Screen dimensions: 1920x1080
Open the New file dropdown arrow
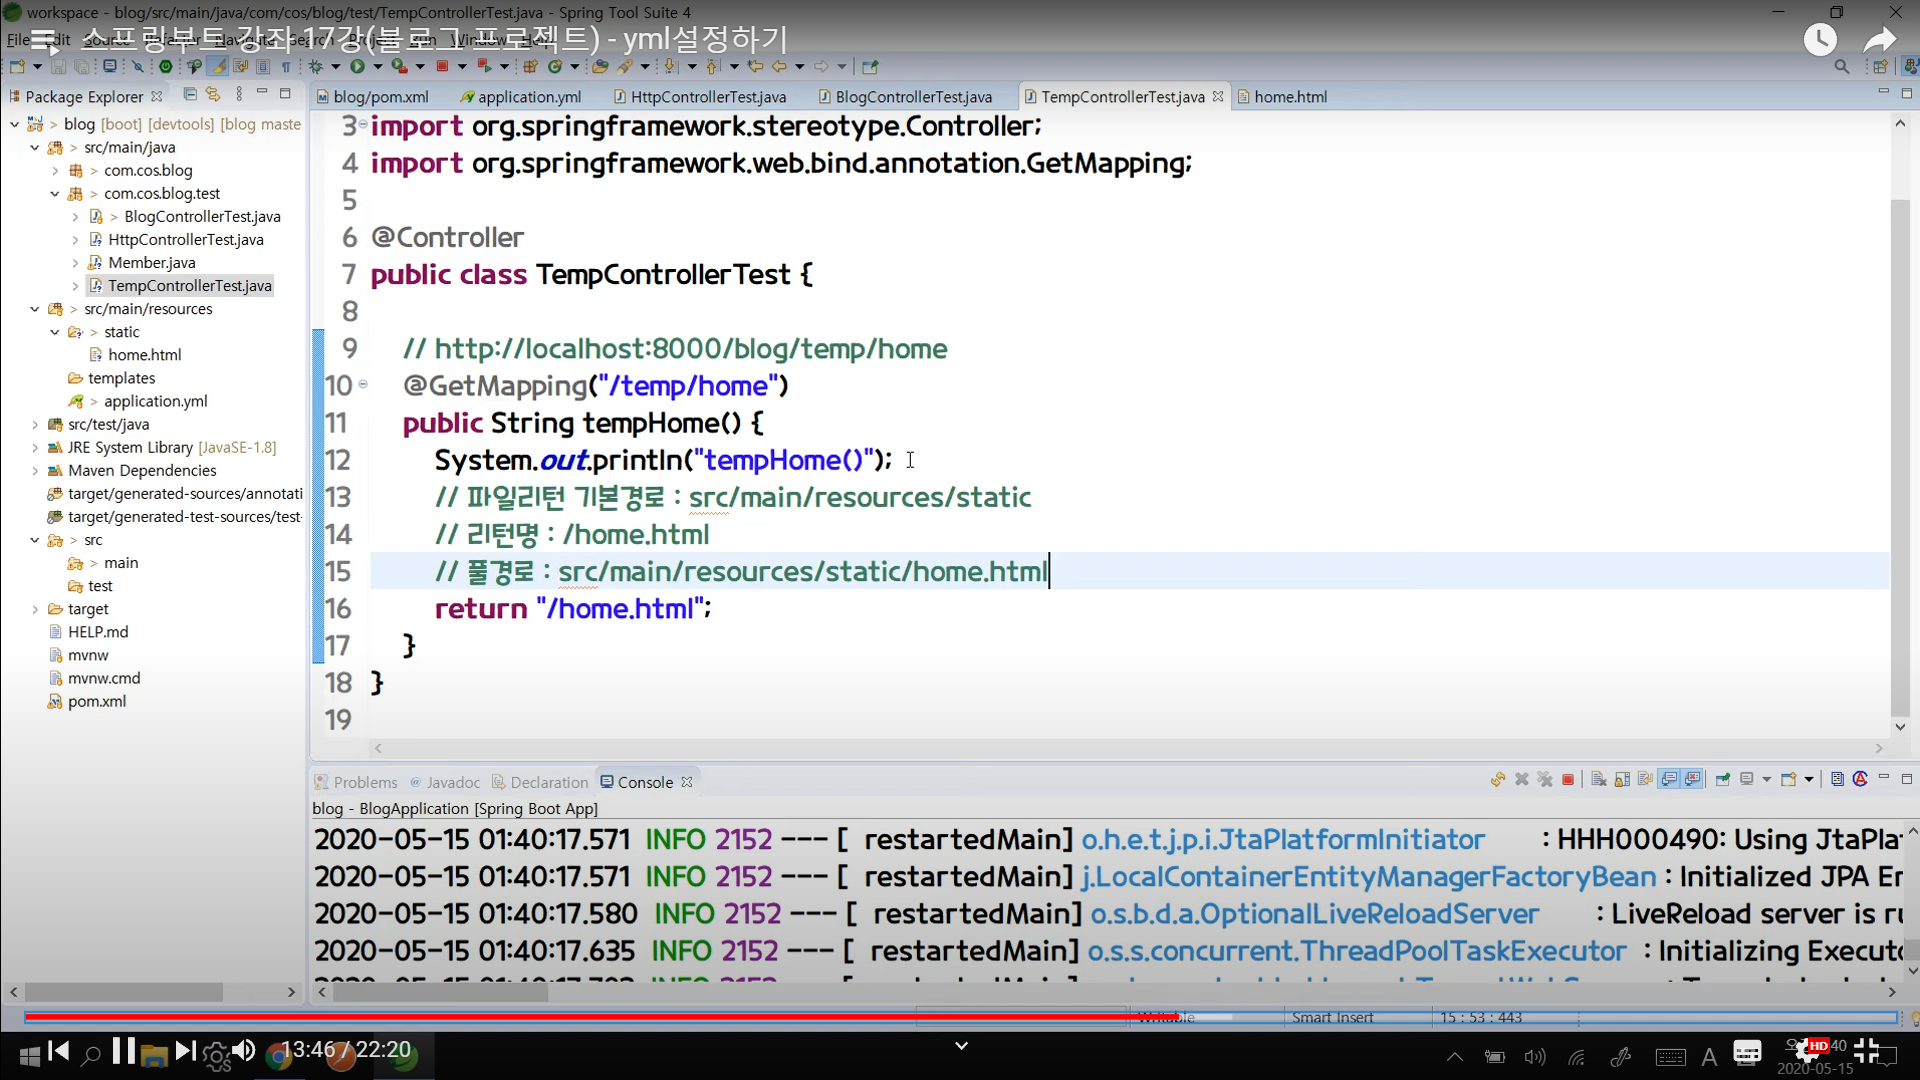point(37,66)
